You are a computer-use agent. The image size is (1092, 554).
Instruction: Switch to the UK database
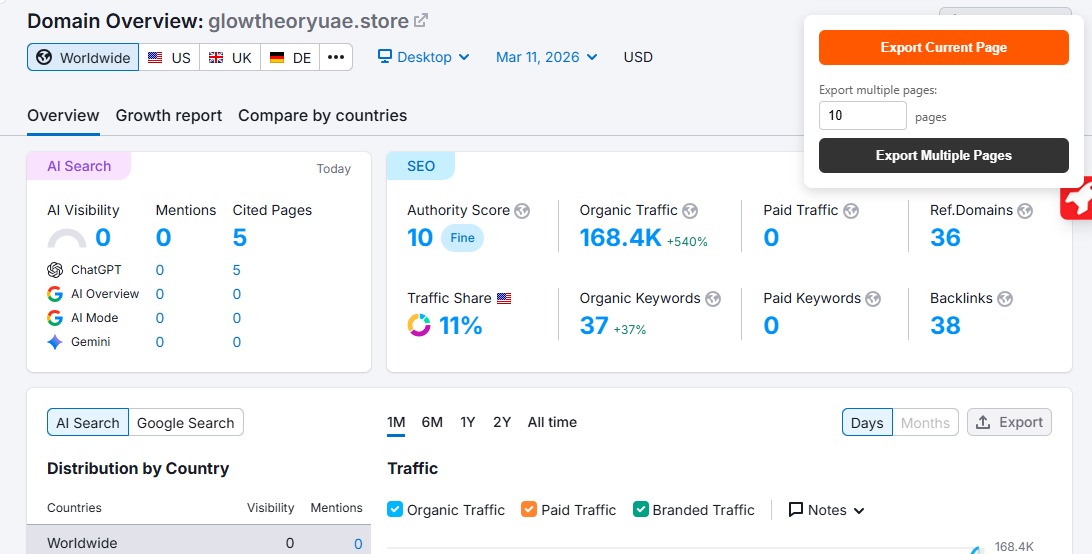coord(231,57)
